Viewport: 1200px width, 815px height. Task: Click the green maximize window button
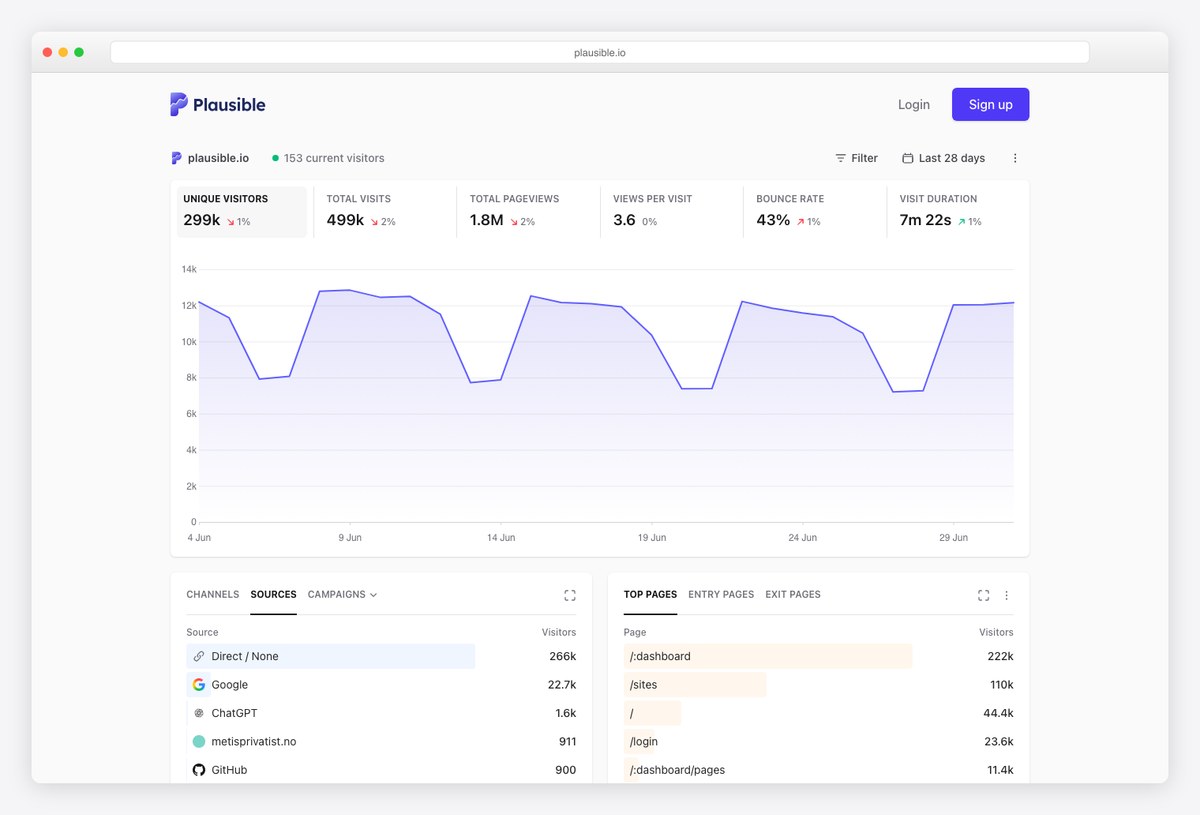pos(79,52)
